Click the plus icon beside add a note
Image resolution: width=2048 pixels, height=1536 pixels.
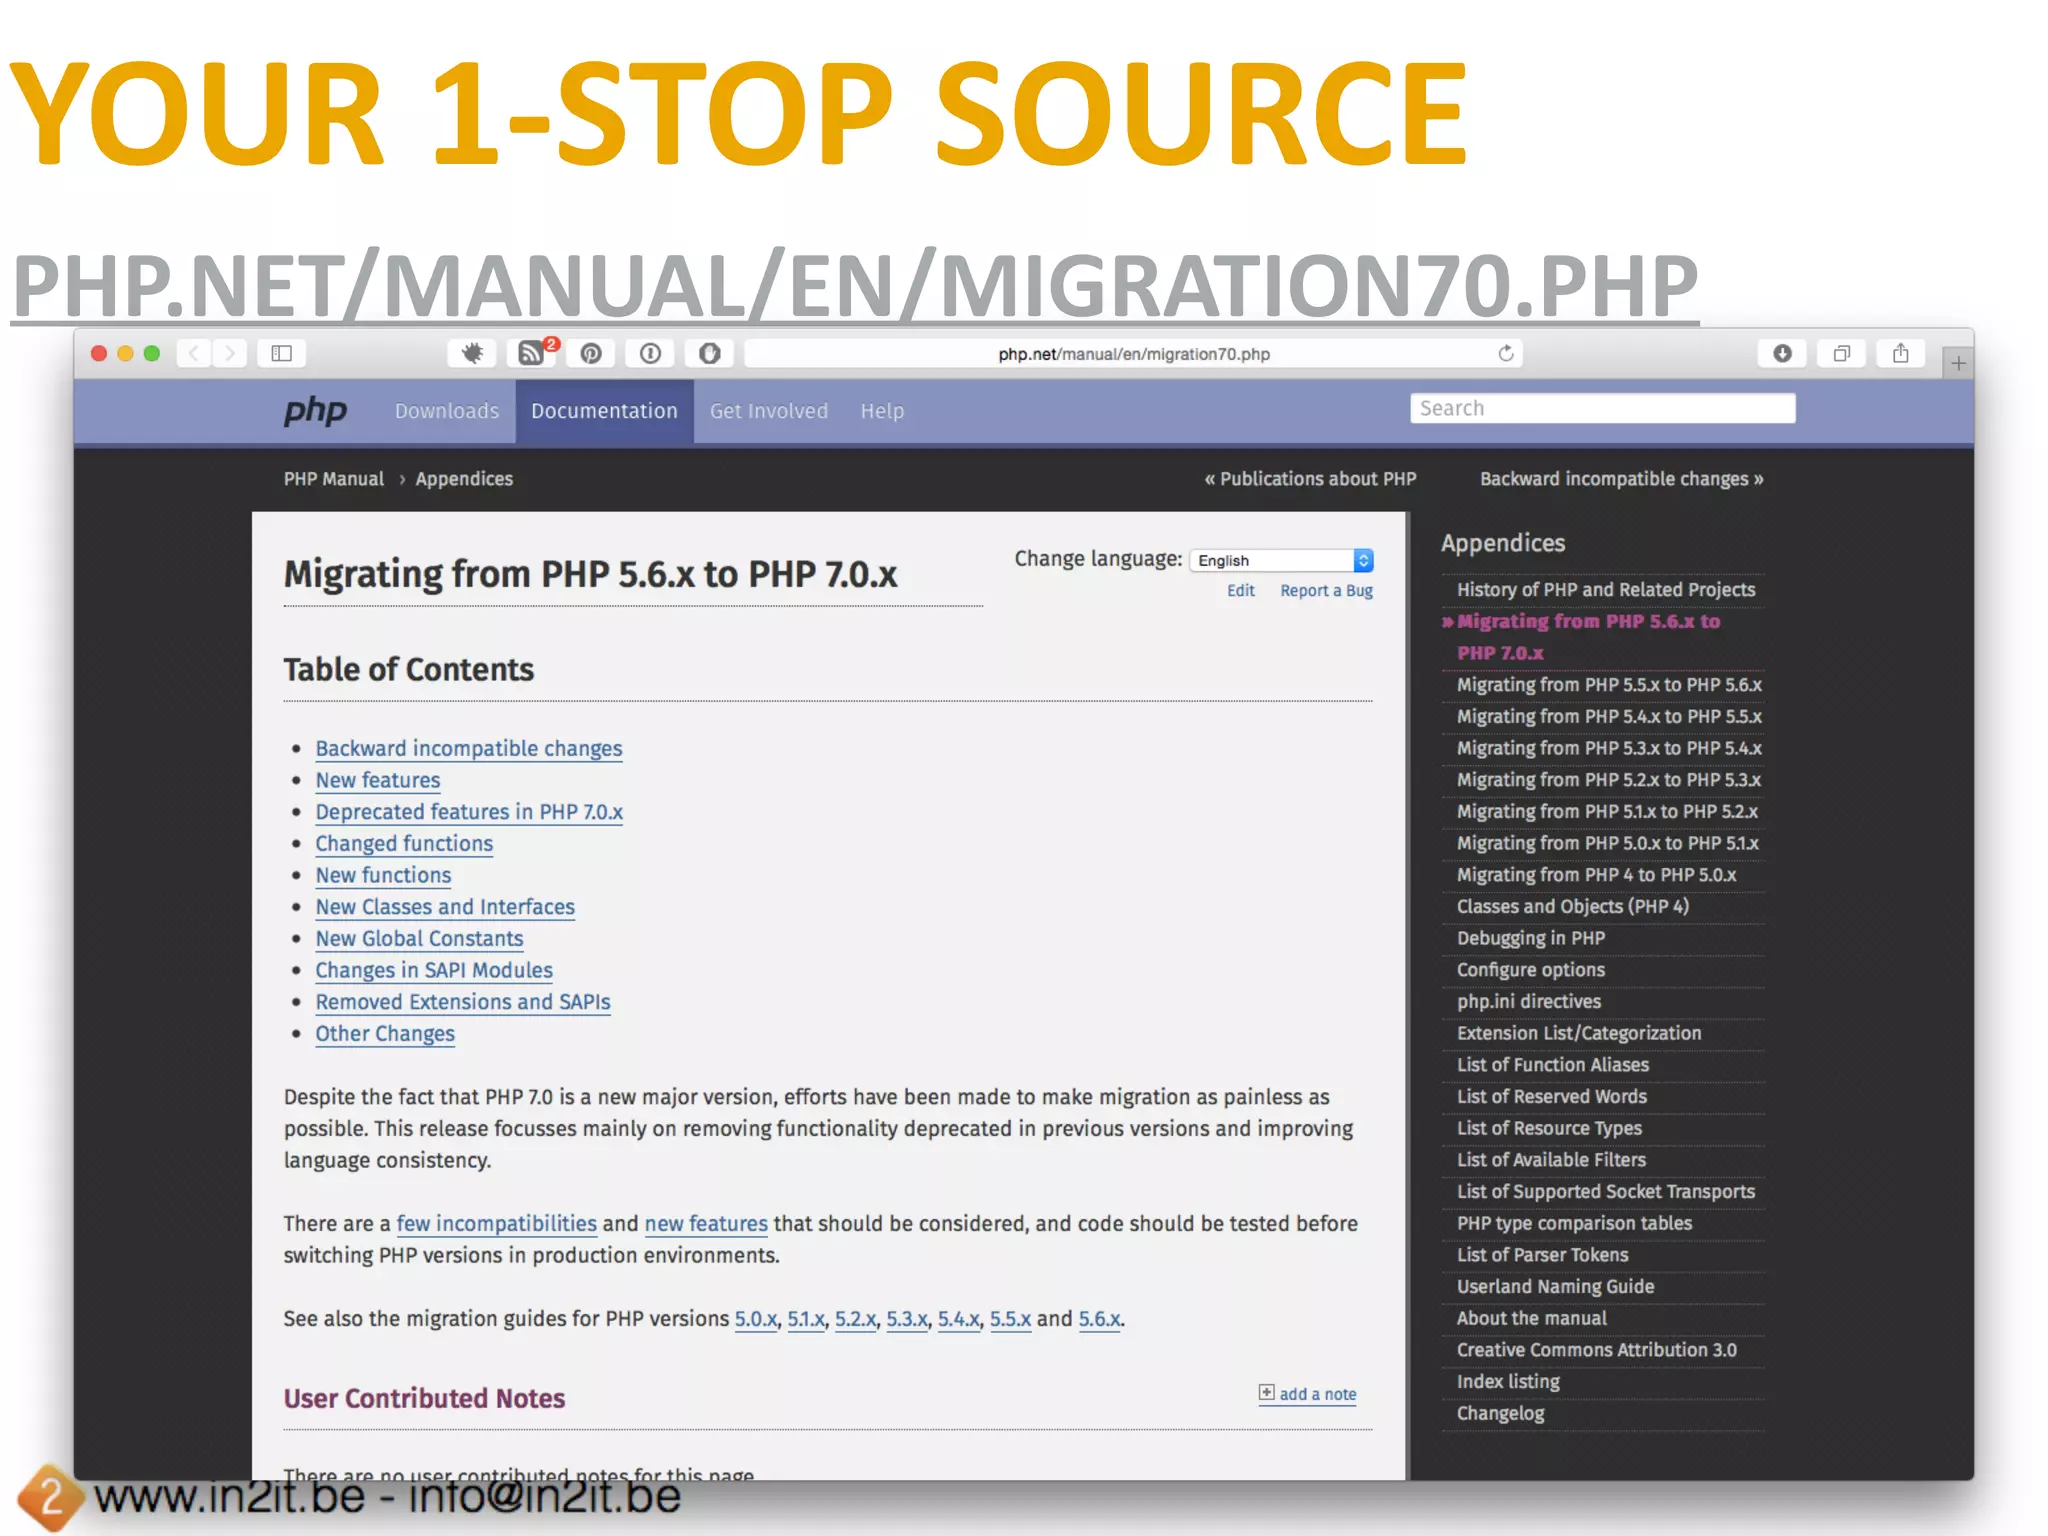tap(1266, 1393)
